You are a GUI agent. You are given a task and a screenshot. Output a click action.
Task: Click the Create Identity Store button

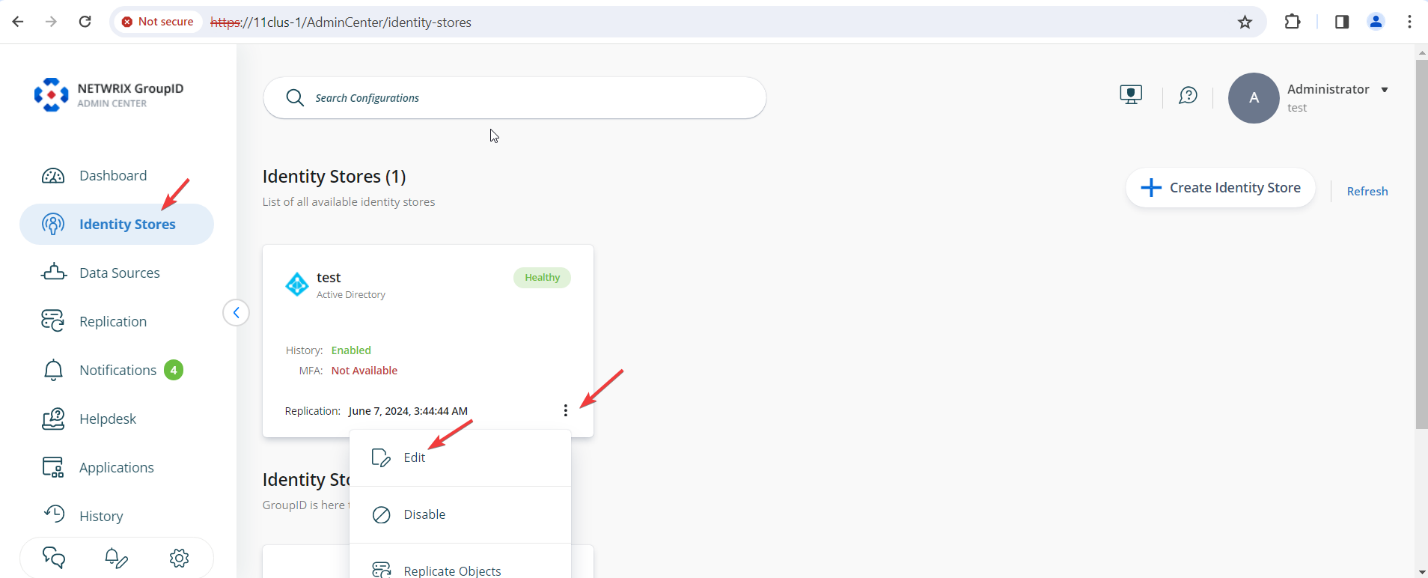[x=1220, y=187]
